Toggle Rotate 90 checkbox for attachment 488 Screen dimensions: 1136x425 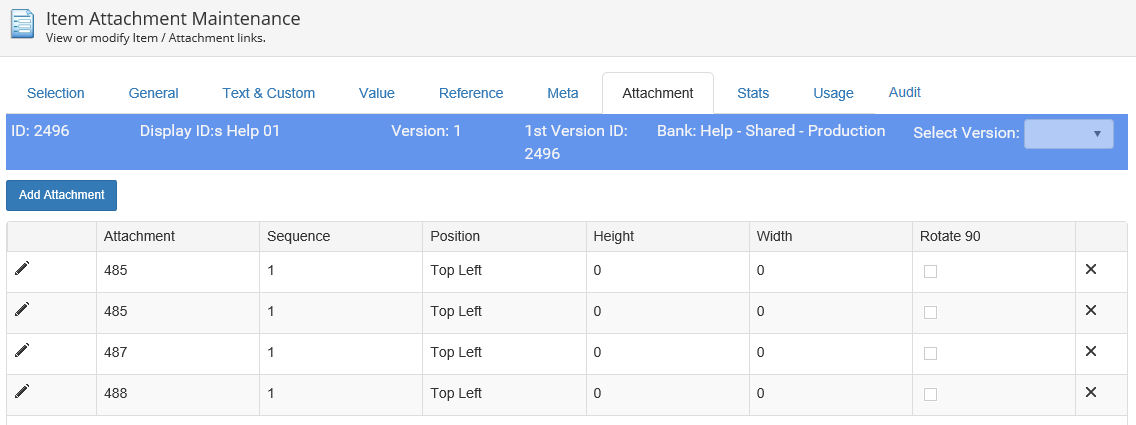(x=930, y=394)
